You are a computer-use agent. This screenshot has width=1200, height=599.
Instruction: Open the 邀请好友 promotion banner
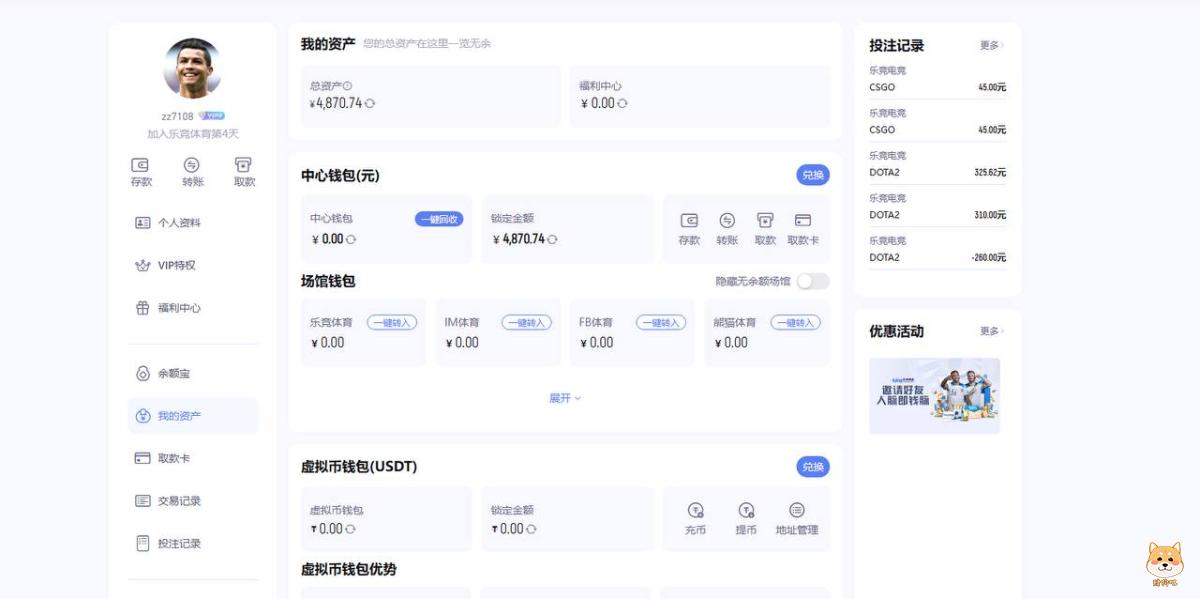pos(934,396)
